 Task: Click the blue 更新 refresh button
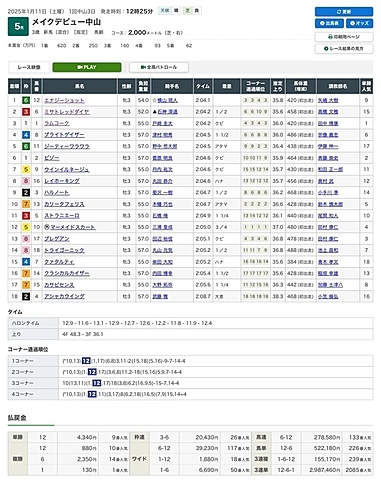tap(344, 12)
